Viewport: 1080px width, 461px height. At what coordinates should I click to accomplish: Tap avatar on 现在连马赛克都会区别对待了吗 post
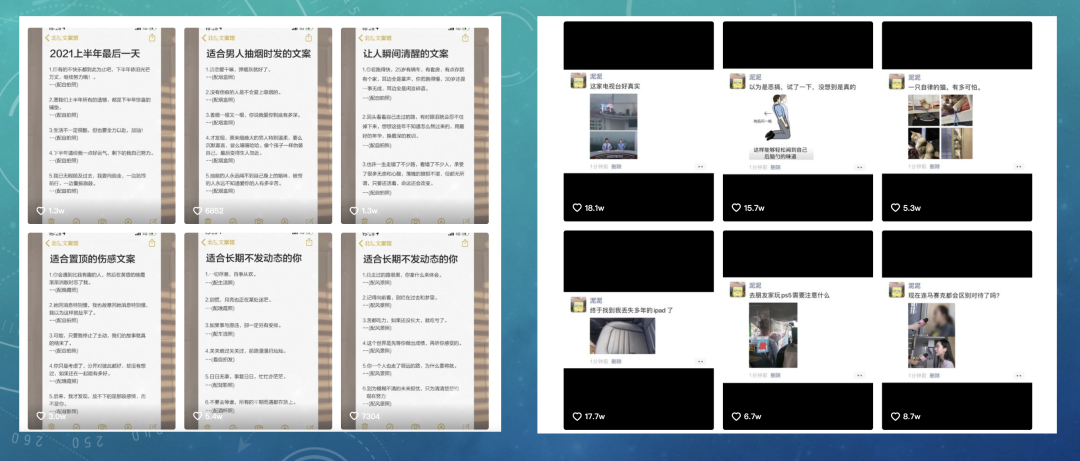(x=896, y=289)
